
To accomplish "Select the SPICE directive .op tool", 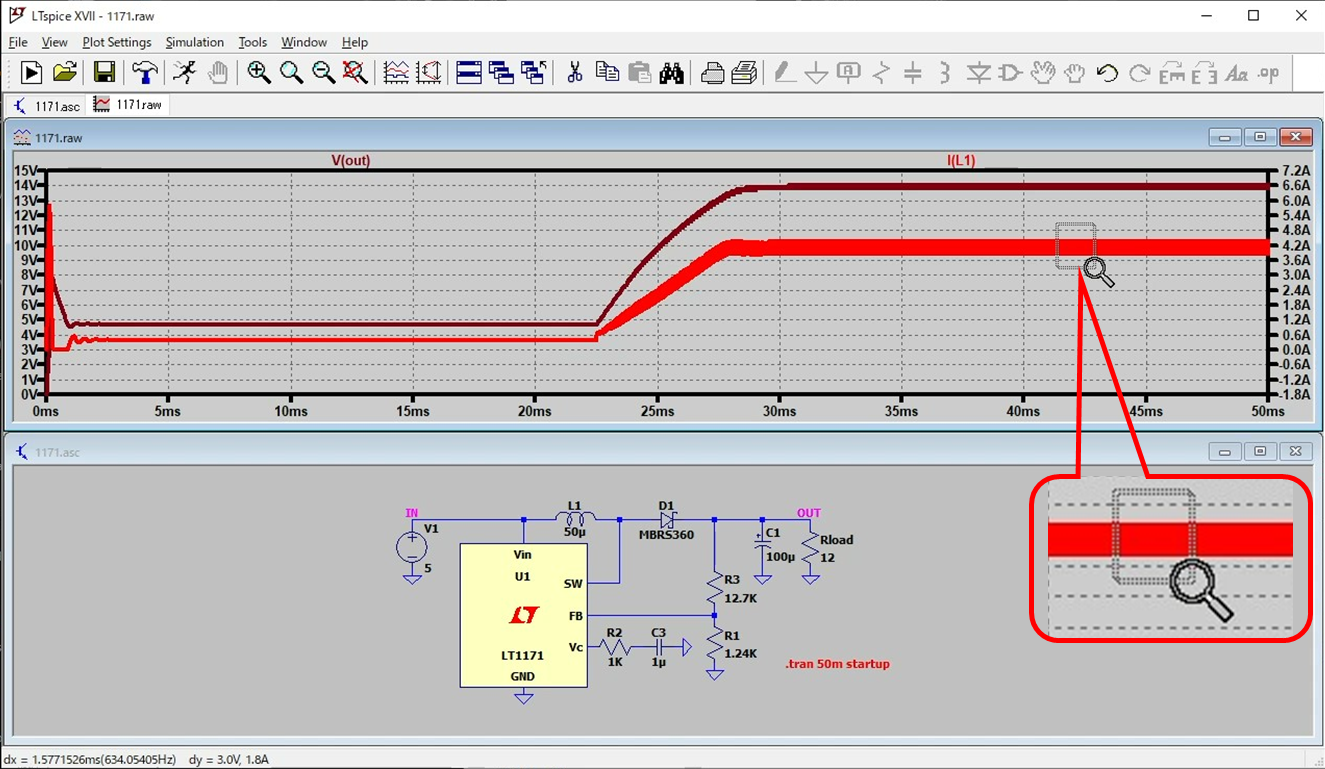I will [x=1269, y=72].
